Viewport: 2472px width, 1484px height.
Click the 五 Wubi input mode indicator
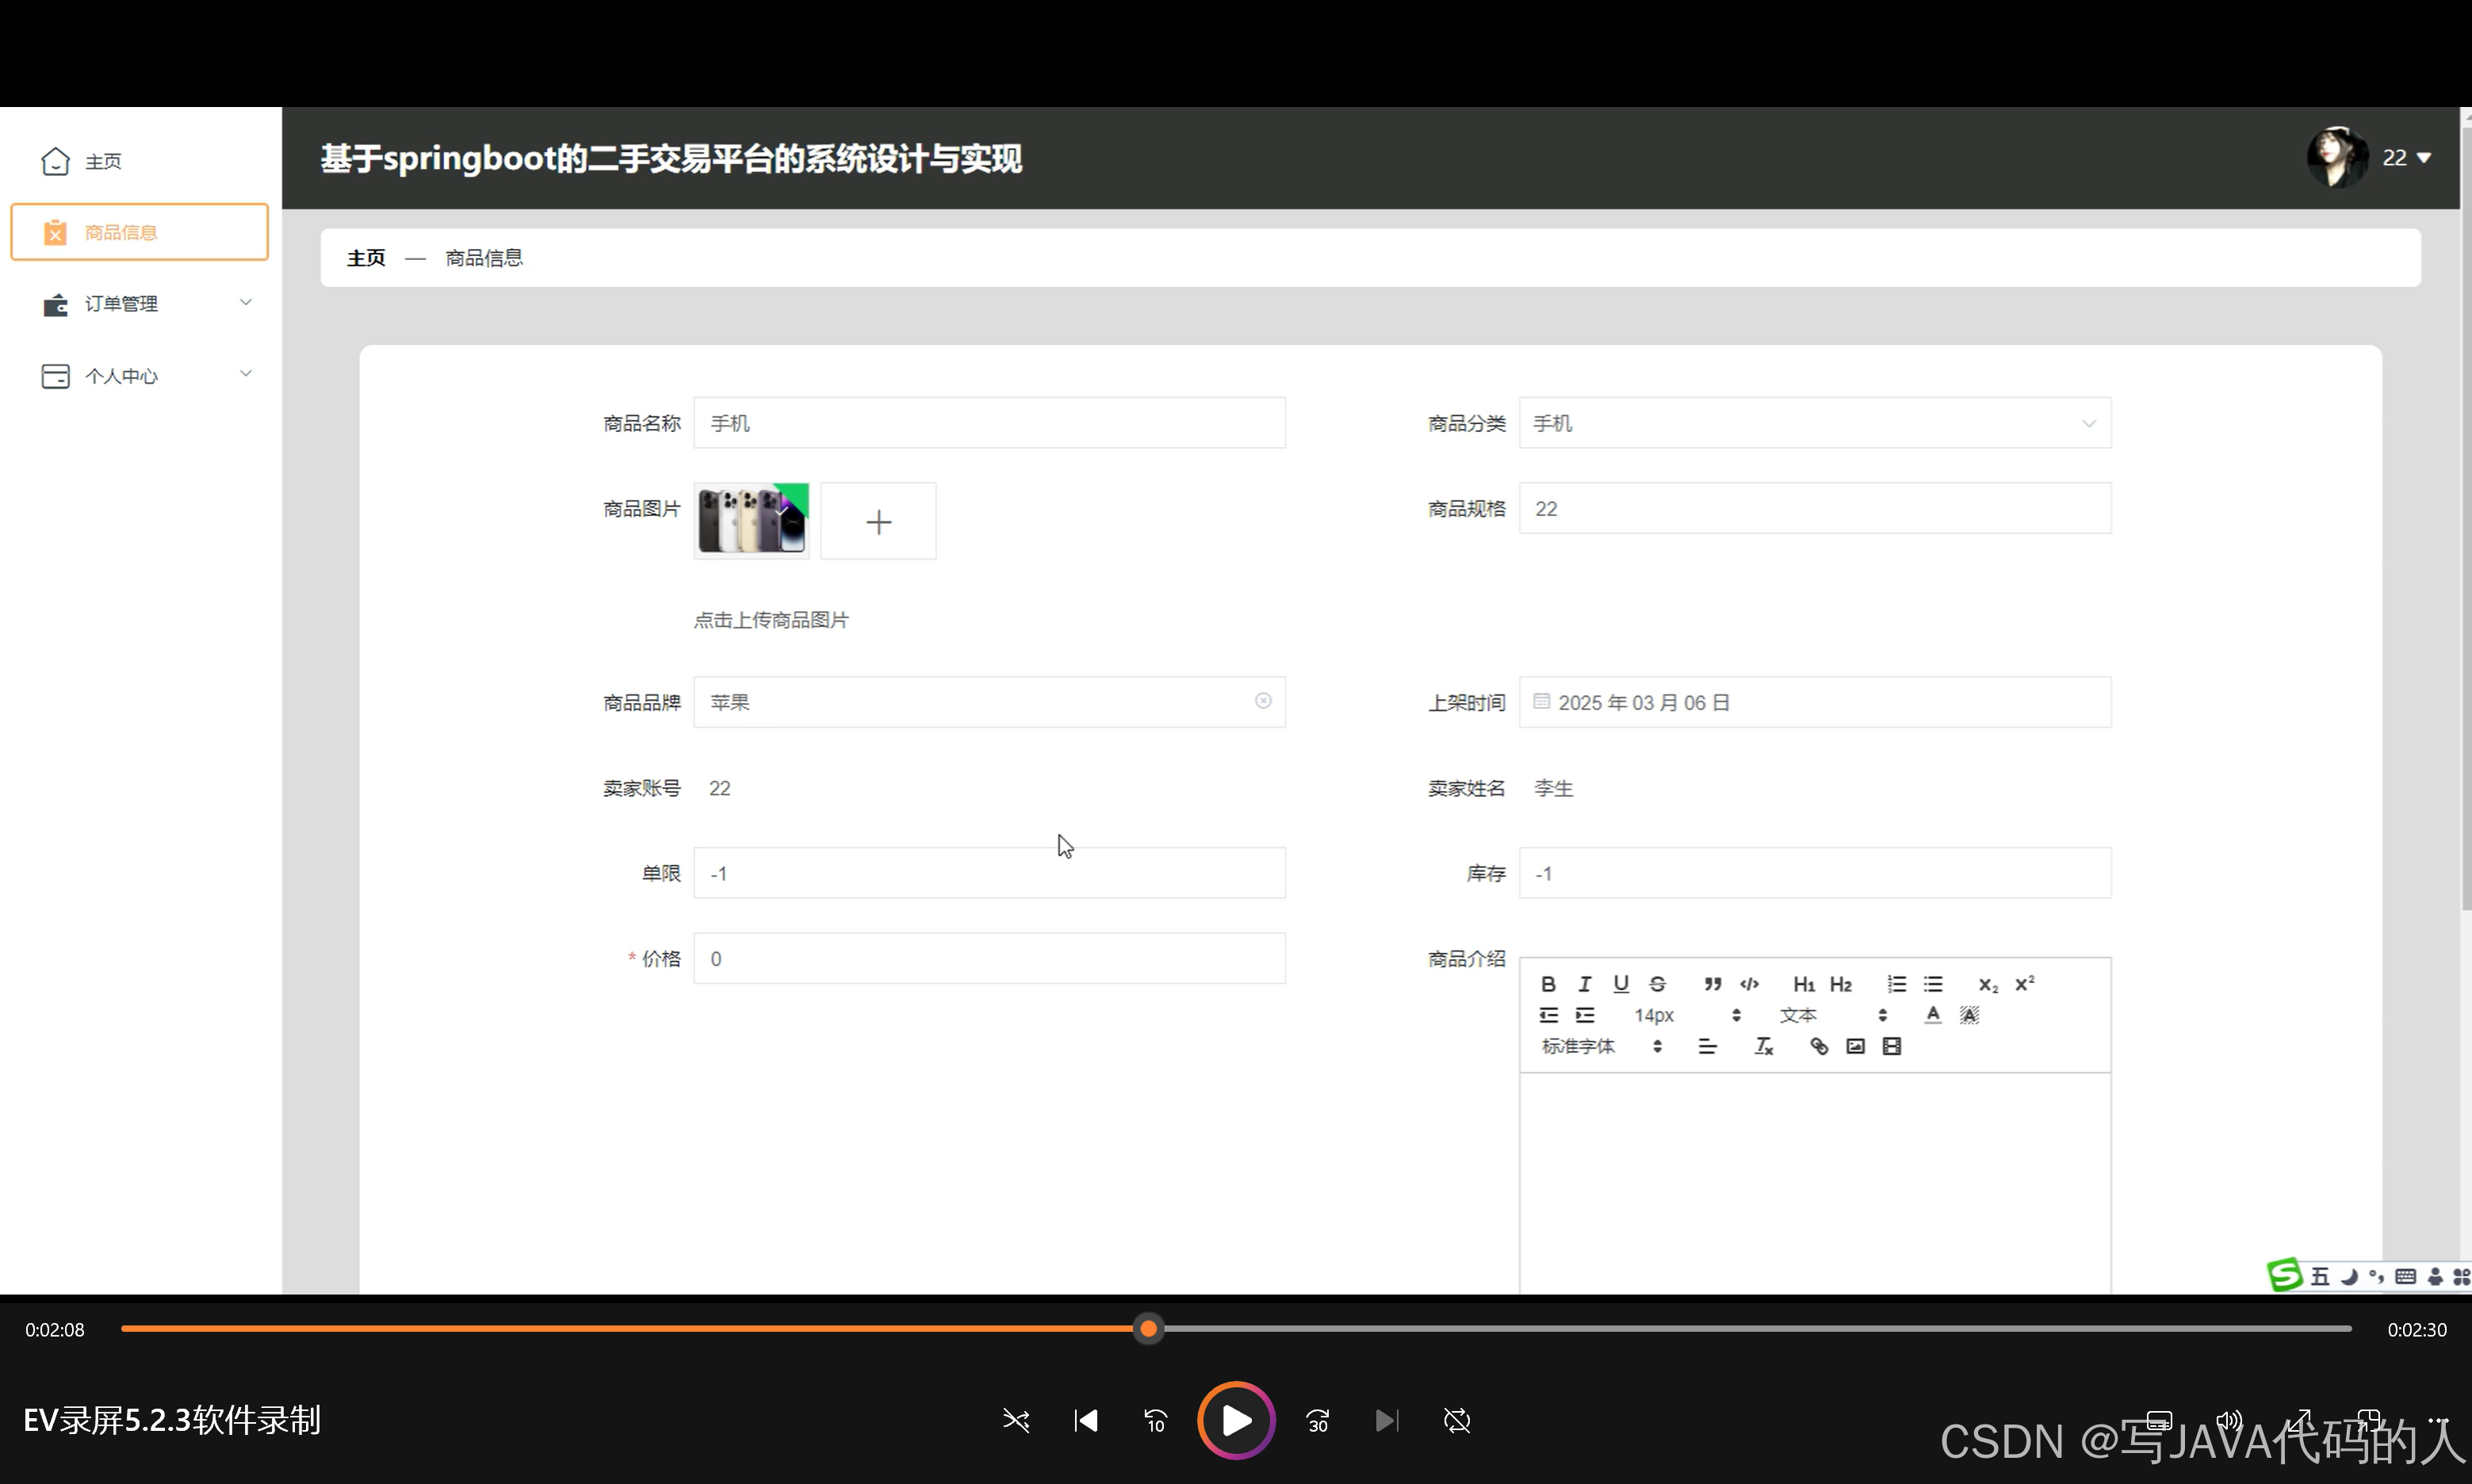tap(2320, 1276)
